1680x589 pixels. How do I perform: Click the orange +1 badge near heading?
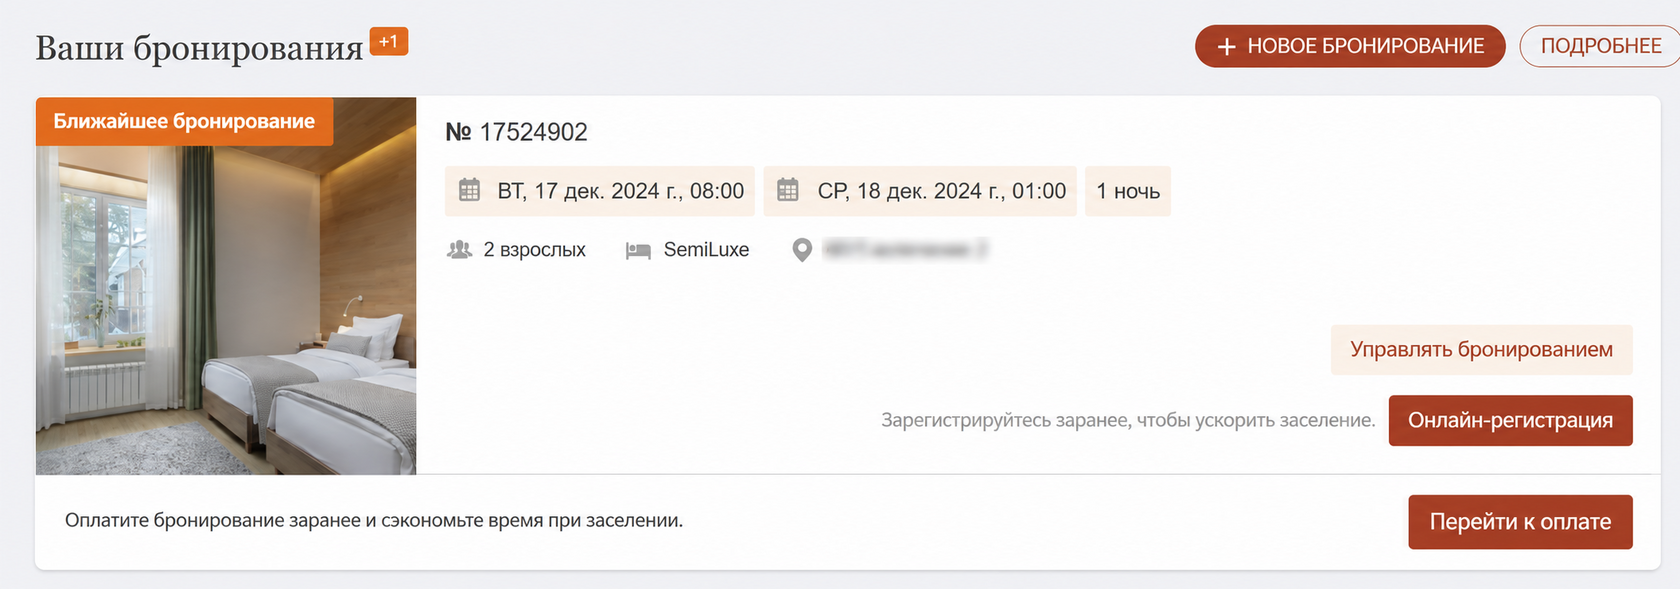(389, 41)
